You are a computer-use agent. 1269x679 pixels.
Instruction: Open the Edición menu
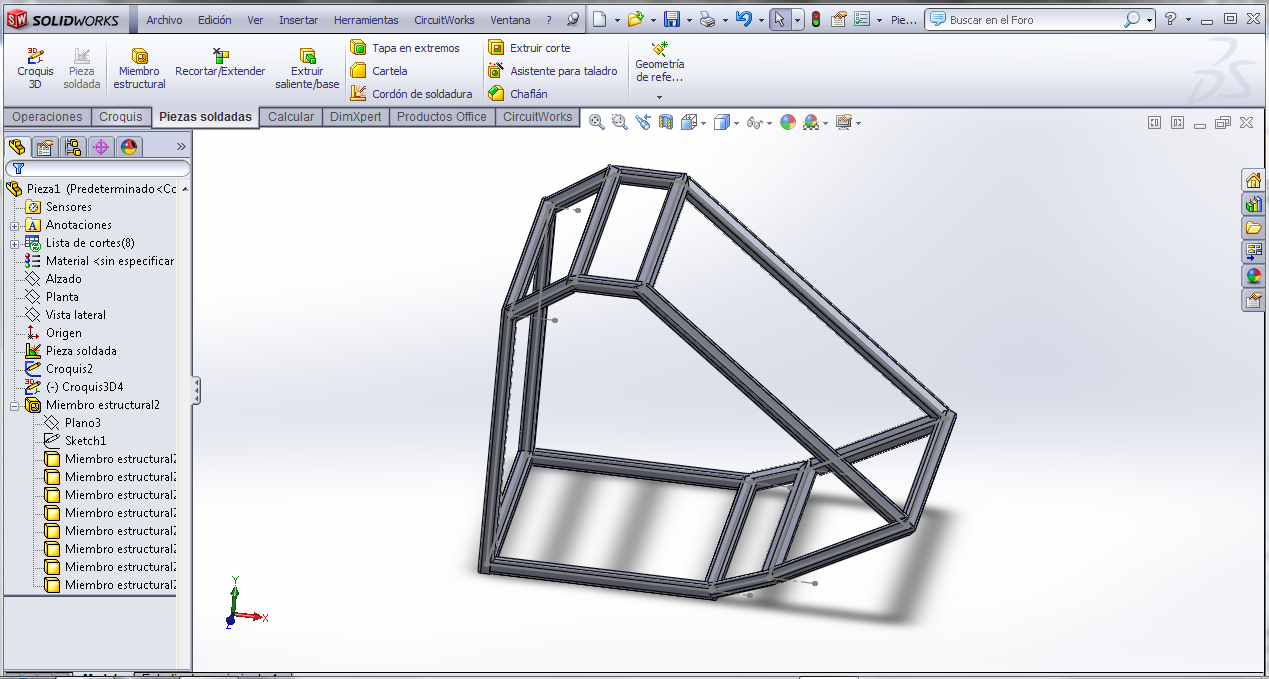pyautogui.click(x=214, y=20)
